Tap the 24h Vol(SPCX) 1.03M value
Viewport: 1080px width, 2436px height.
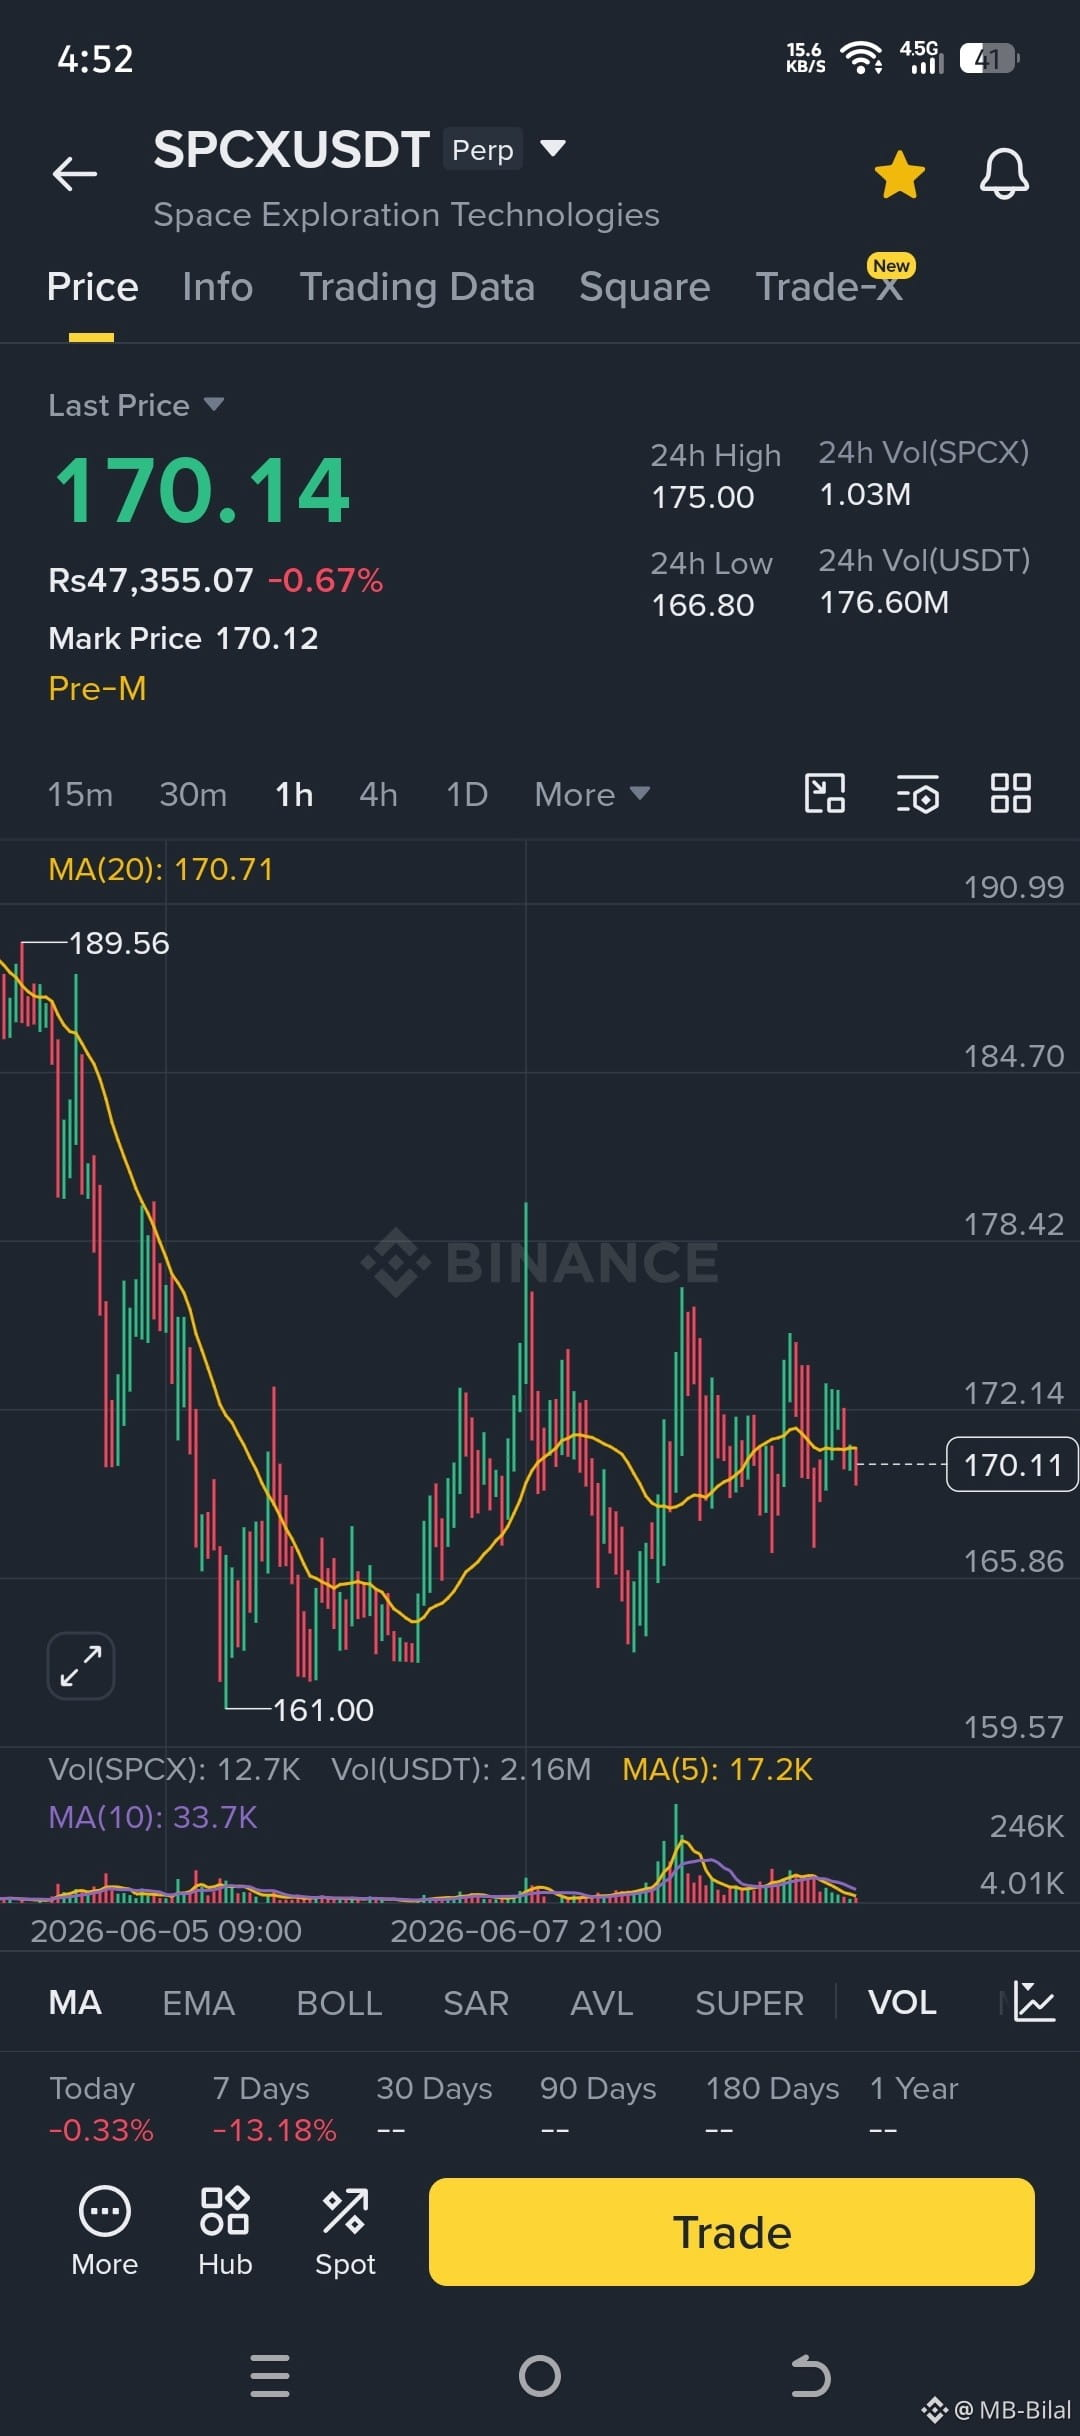coord(865,494)
